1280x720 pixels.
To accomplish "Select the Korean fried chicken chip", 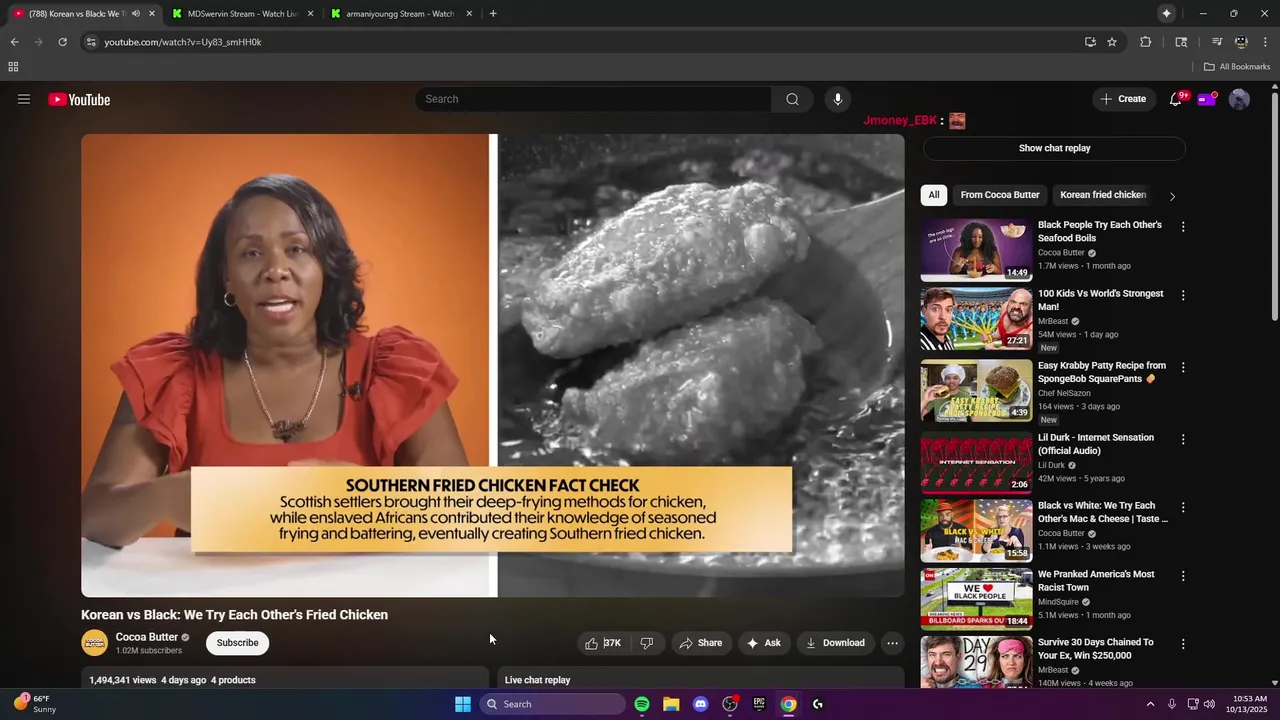I will tap(1103, 195).
